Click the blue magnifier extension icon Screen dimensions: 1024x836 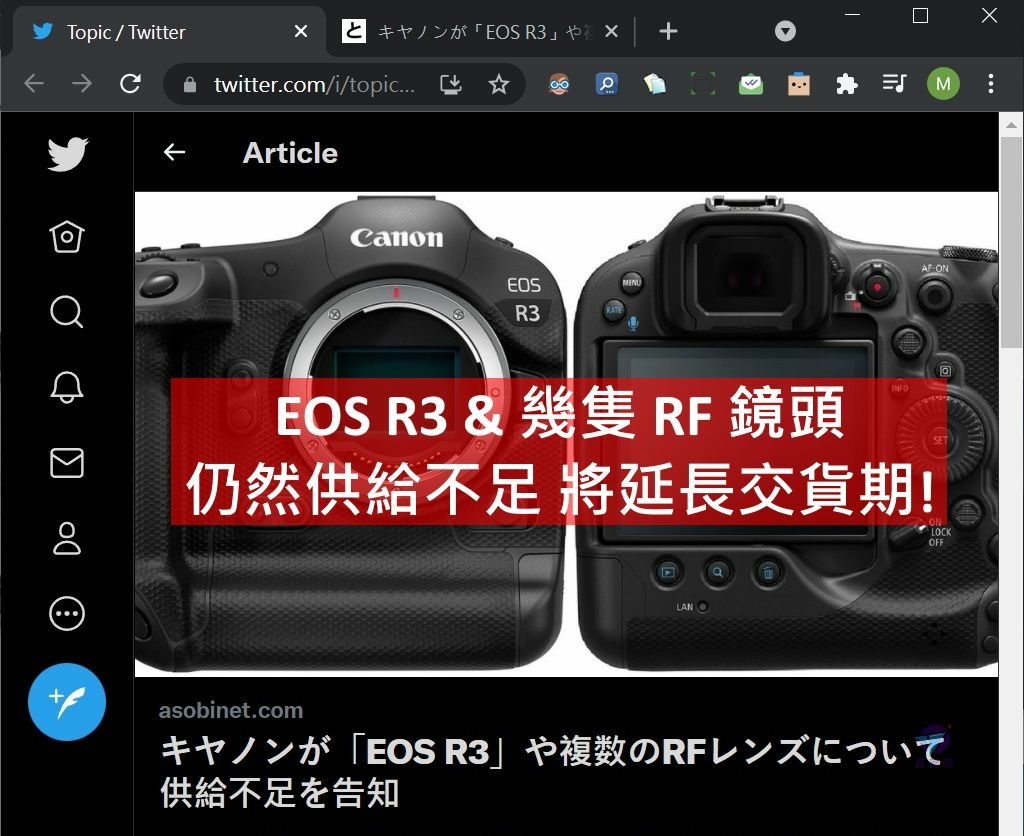coord(607,84)
